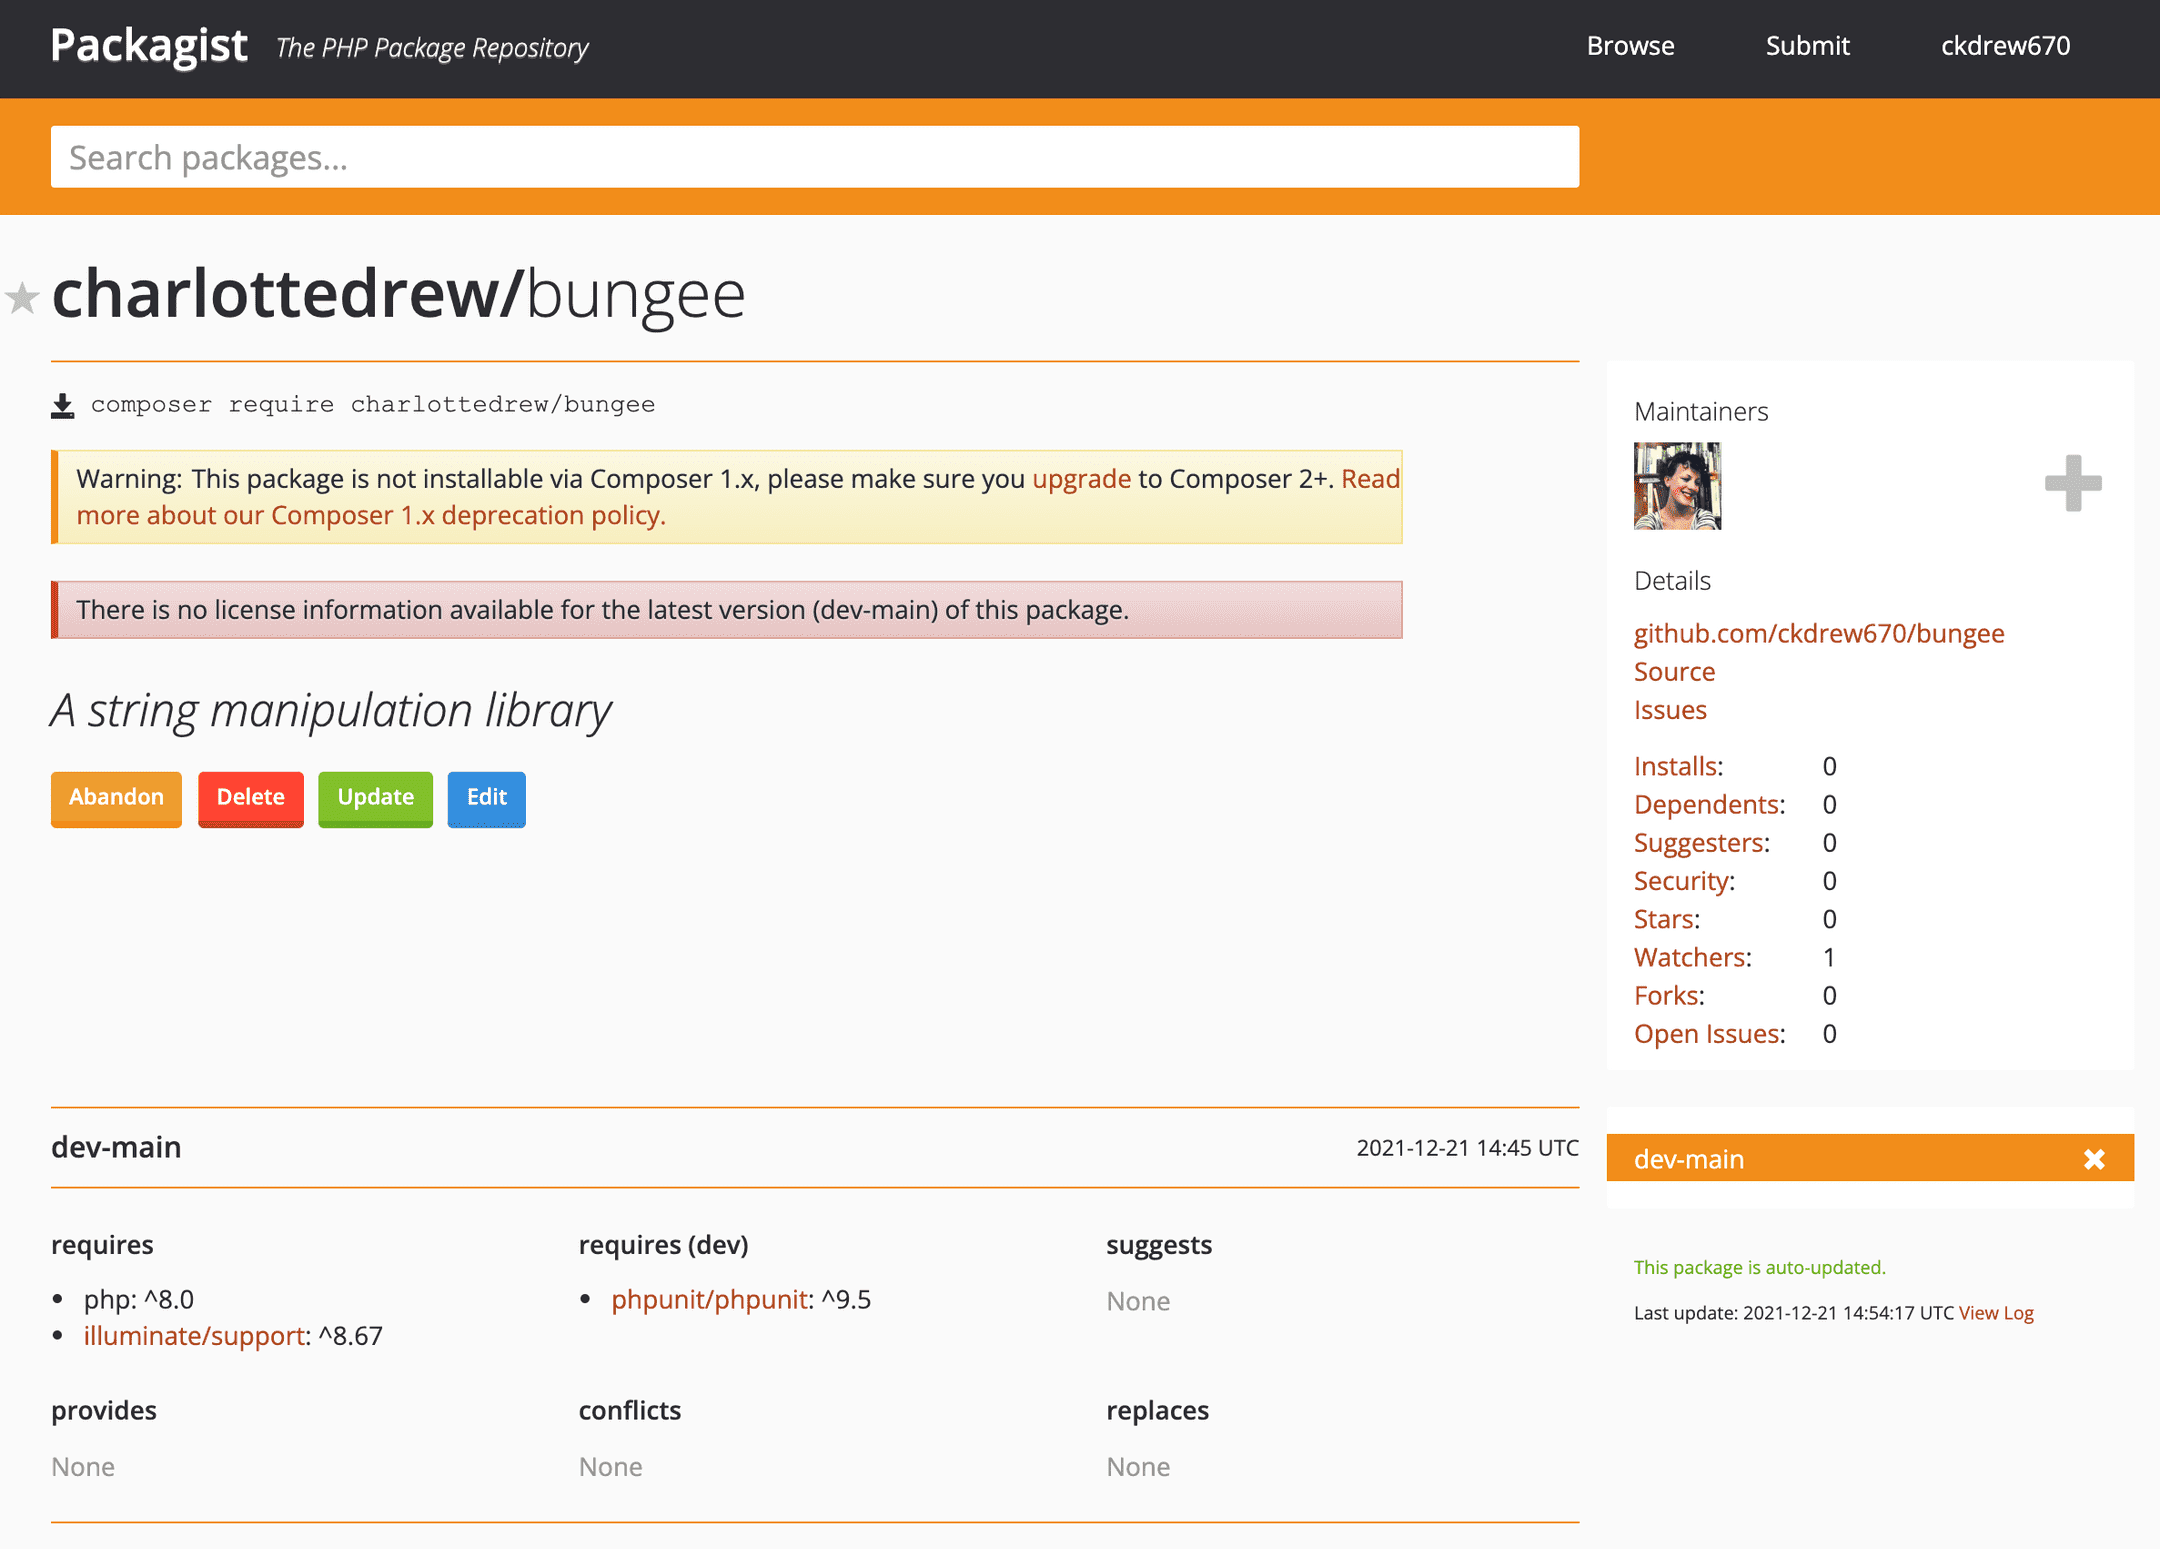Go to Packagist home via logo
2160x1549 pixels.
click(x=149, y=46)
